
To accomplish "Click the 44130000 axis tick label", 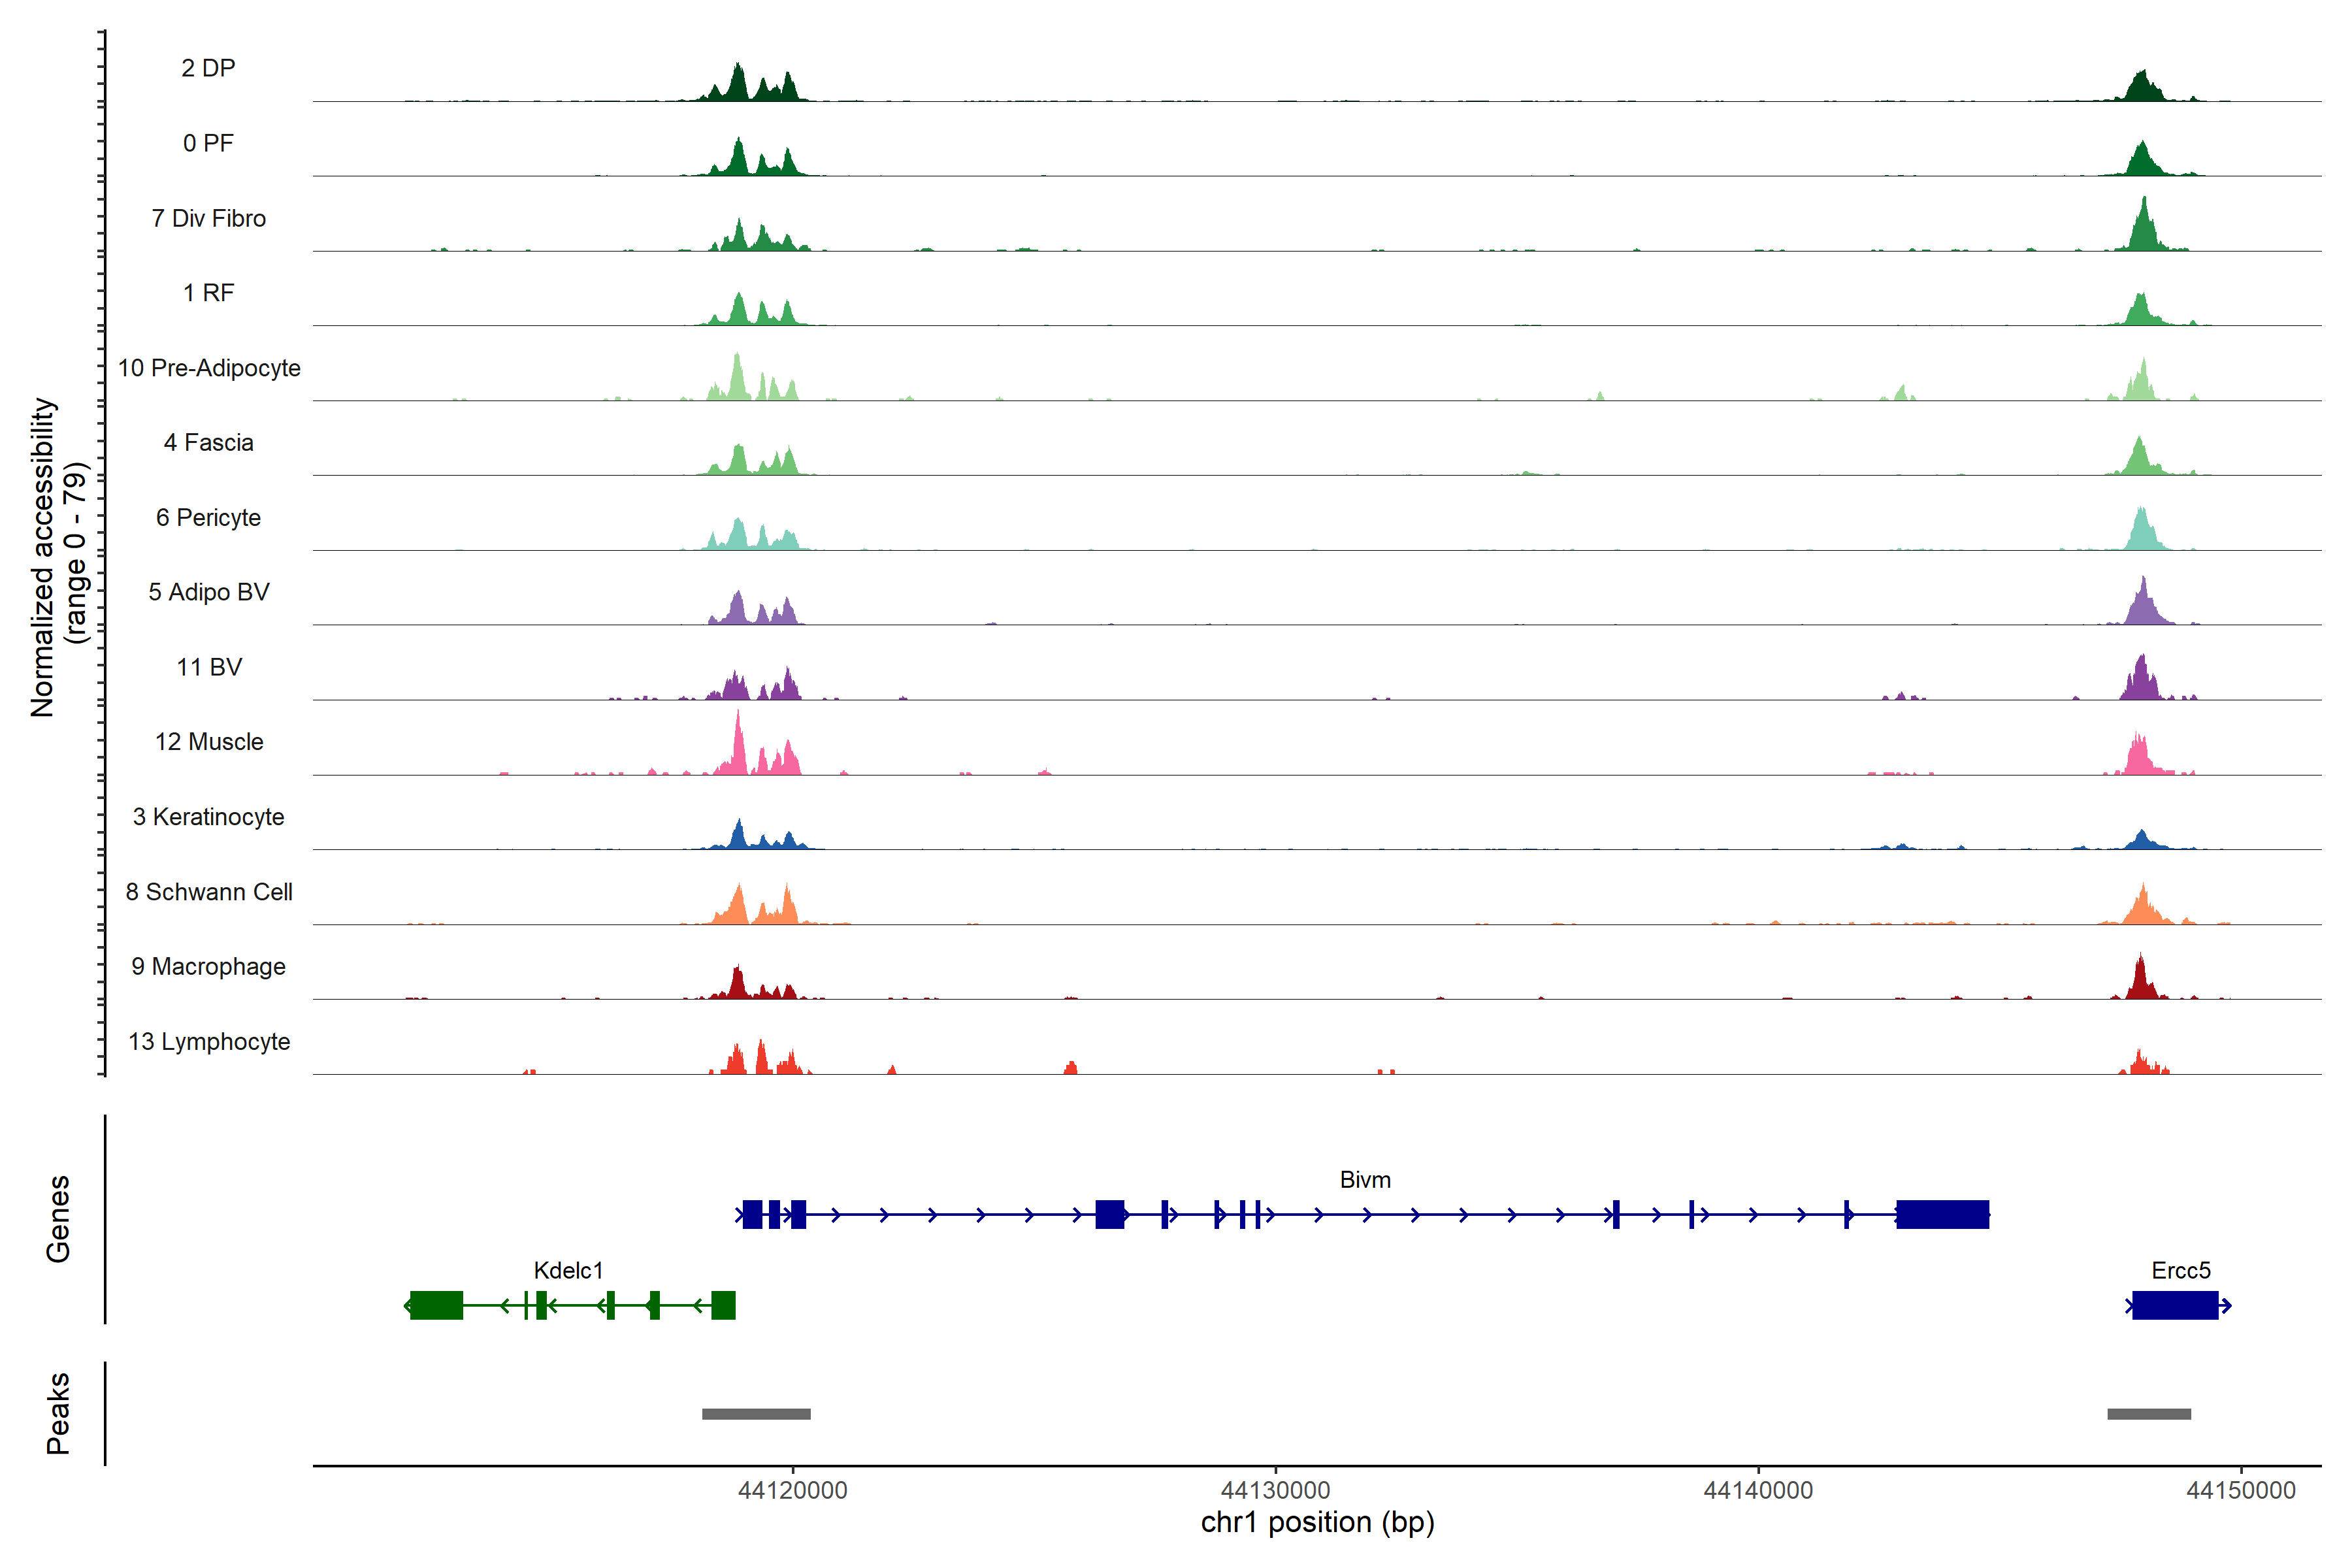I will coord(1275,1490).
